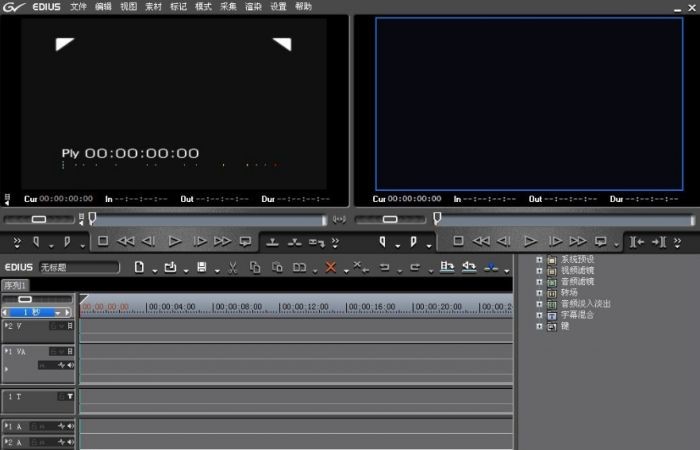
Task: Click the floppy disk save project icon
Action: (201, 268)
